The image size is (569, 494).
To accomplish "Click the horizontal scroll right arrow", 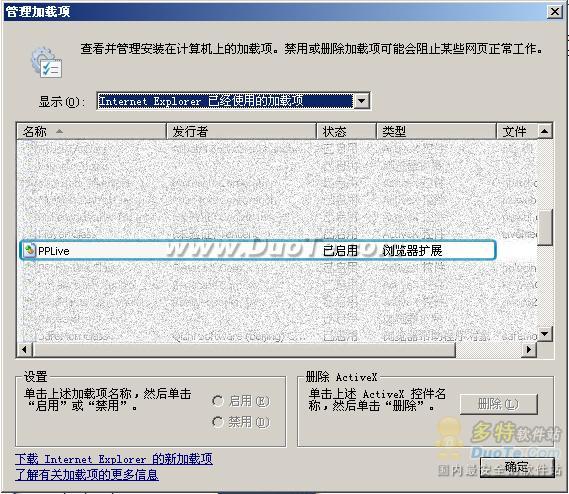I will (529, 350).
